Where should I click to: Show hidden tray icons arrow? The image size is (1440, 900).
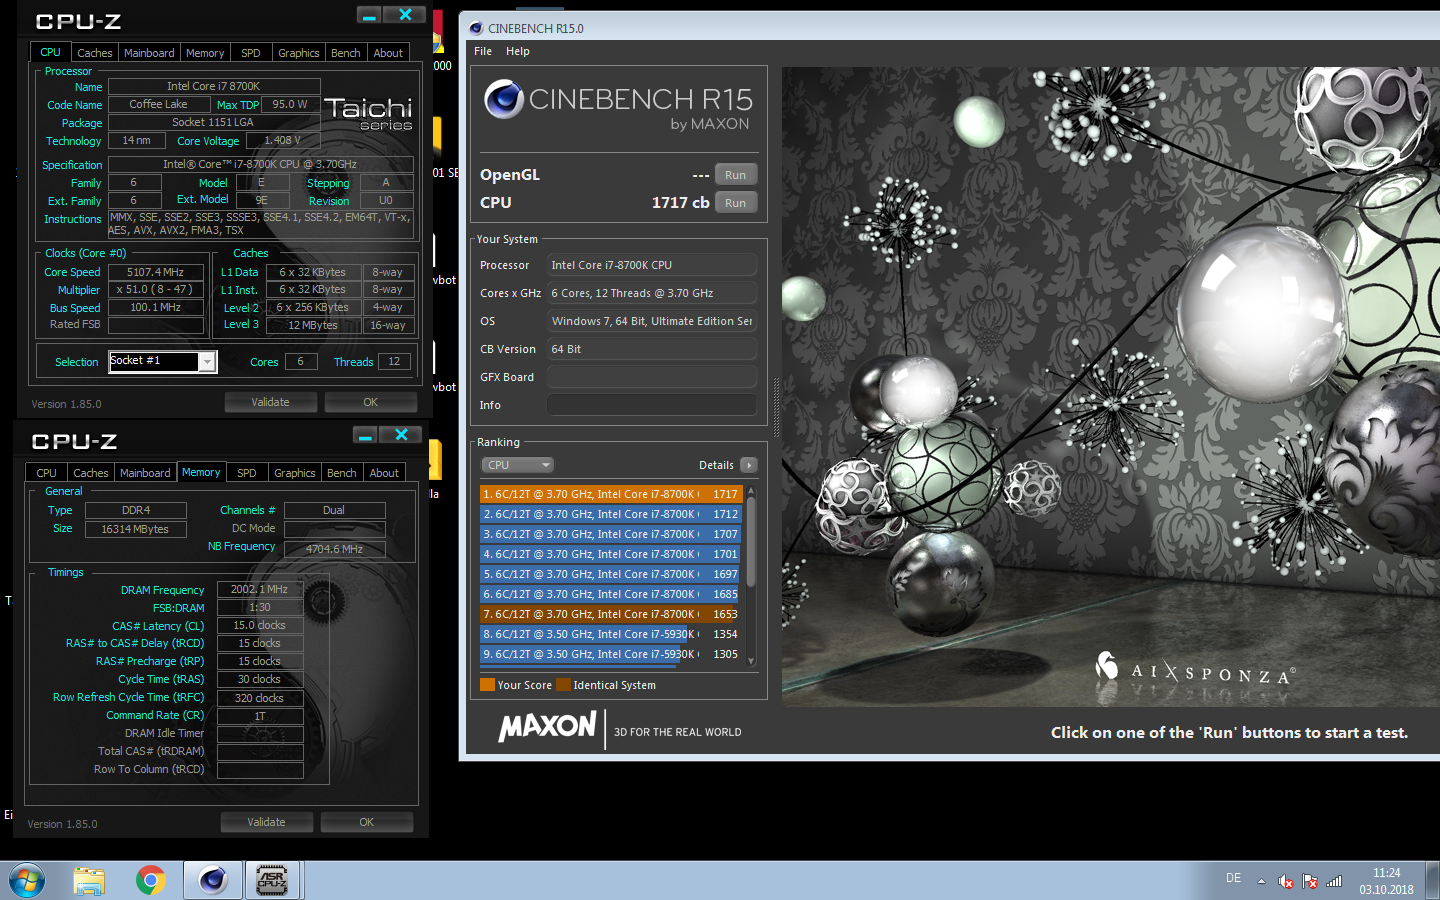(1261, 881)
